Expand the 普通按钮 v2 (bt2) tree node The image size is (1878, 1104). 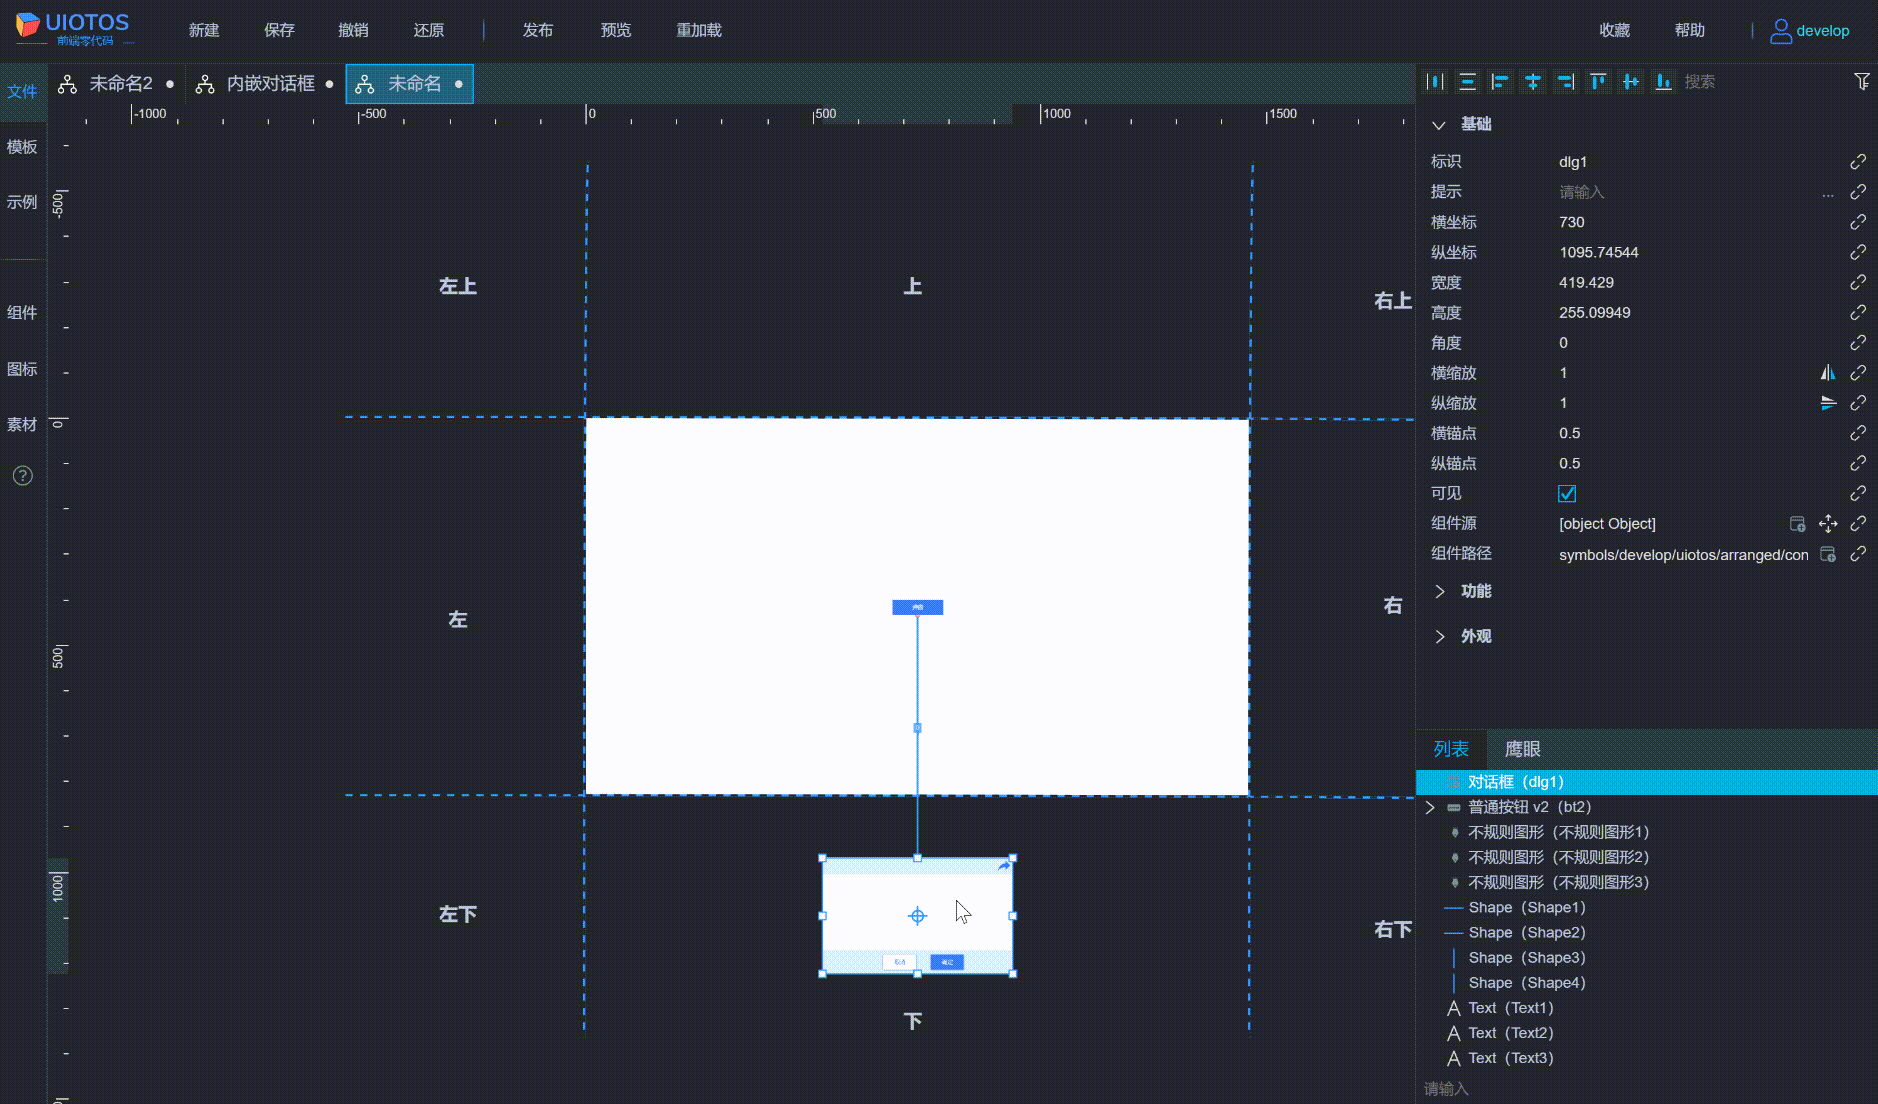[x=1430, y=807]
